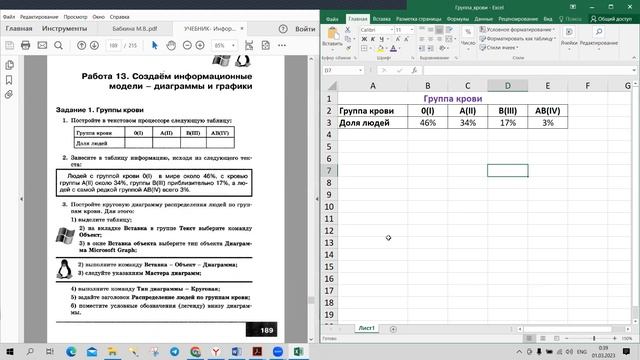Go to previous page in the PDF
Screen dimensions: 640x360
pos(82,45)
